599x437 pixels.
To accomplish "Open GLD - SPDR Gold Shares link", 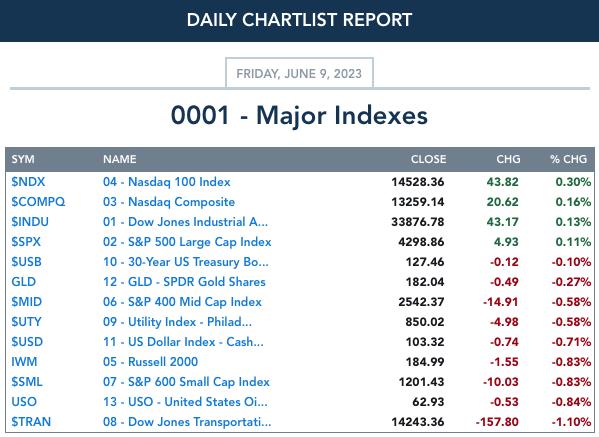I will point(184,282).
